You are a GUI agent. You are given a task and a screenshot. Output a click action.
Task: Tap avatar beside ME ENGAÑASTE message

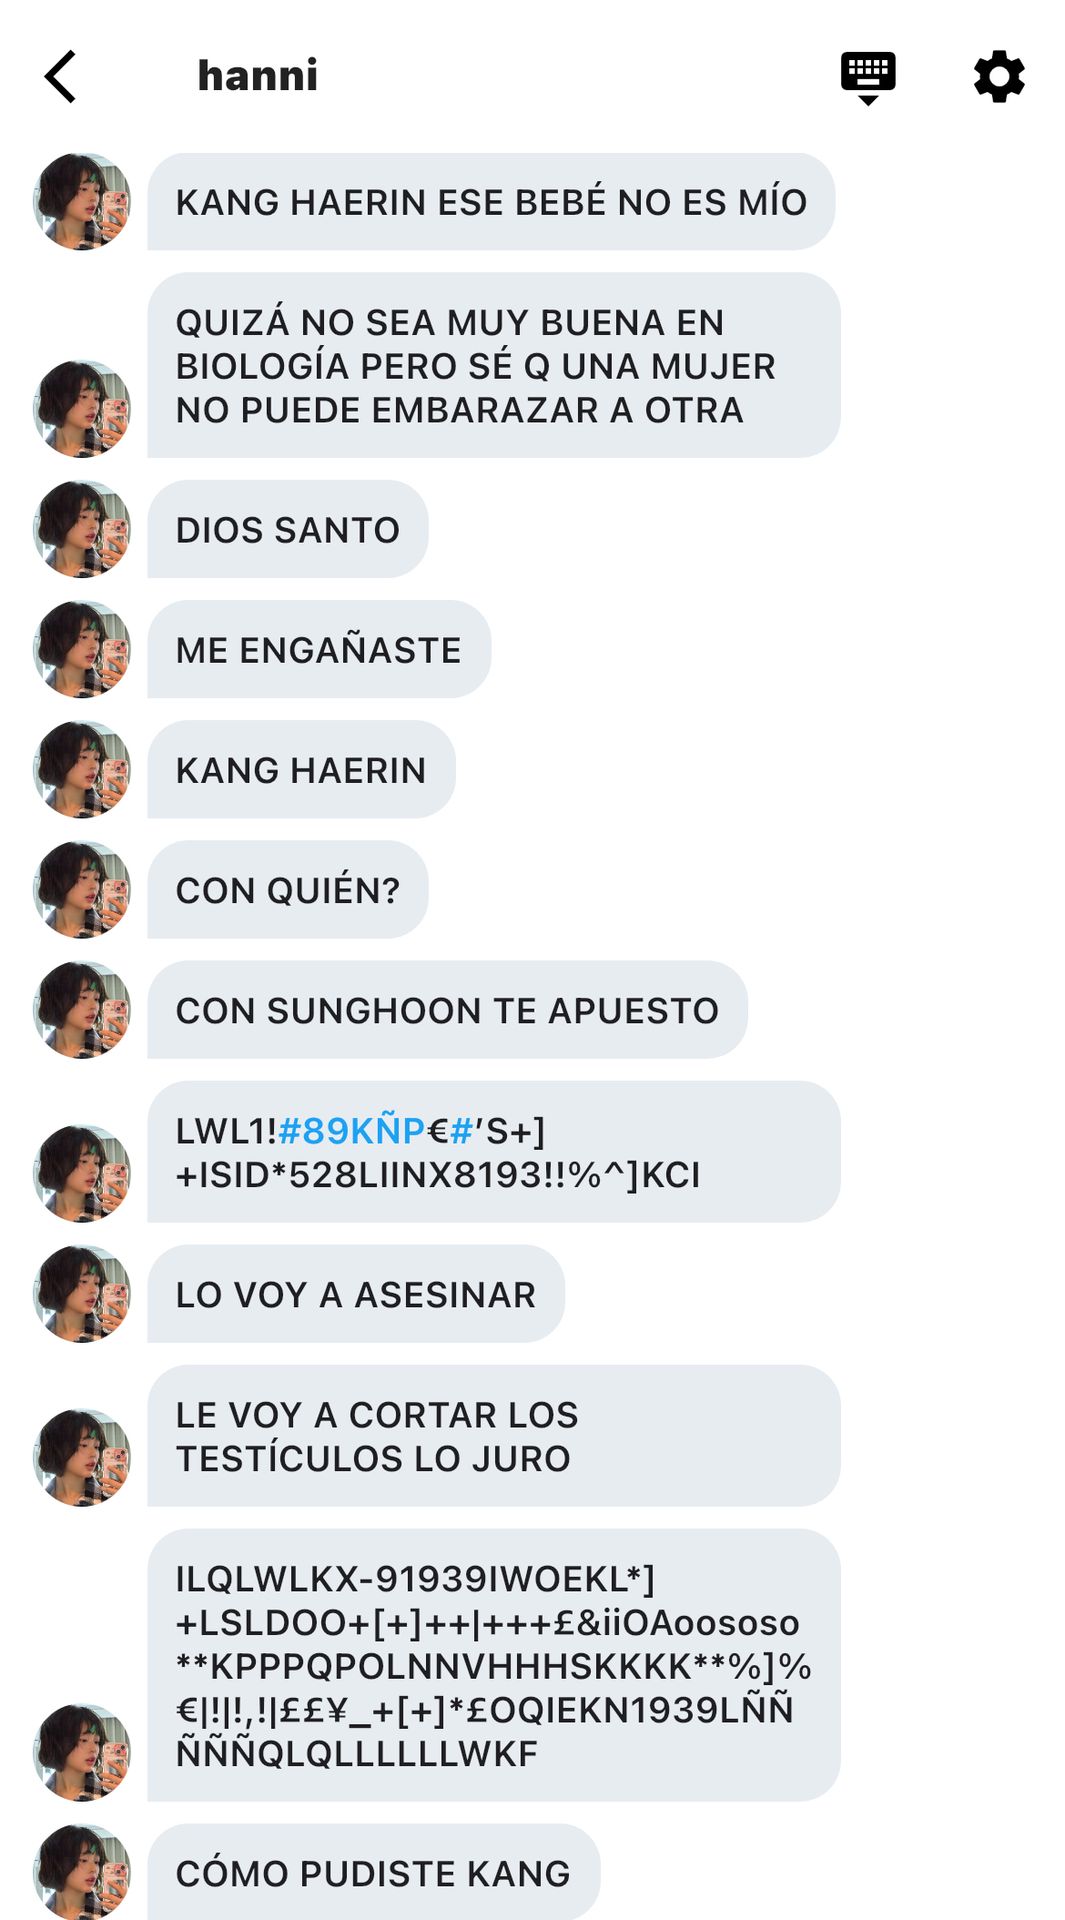click(82, 649)
